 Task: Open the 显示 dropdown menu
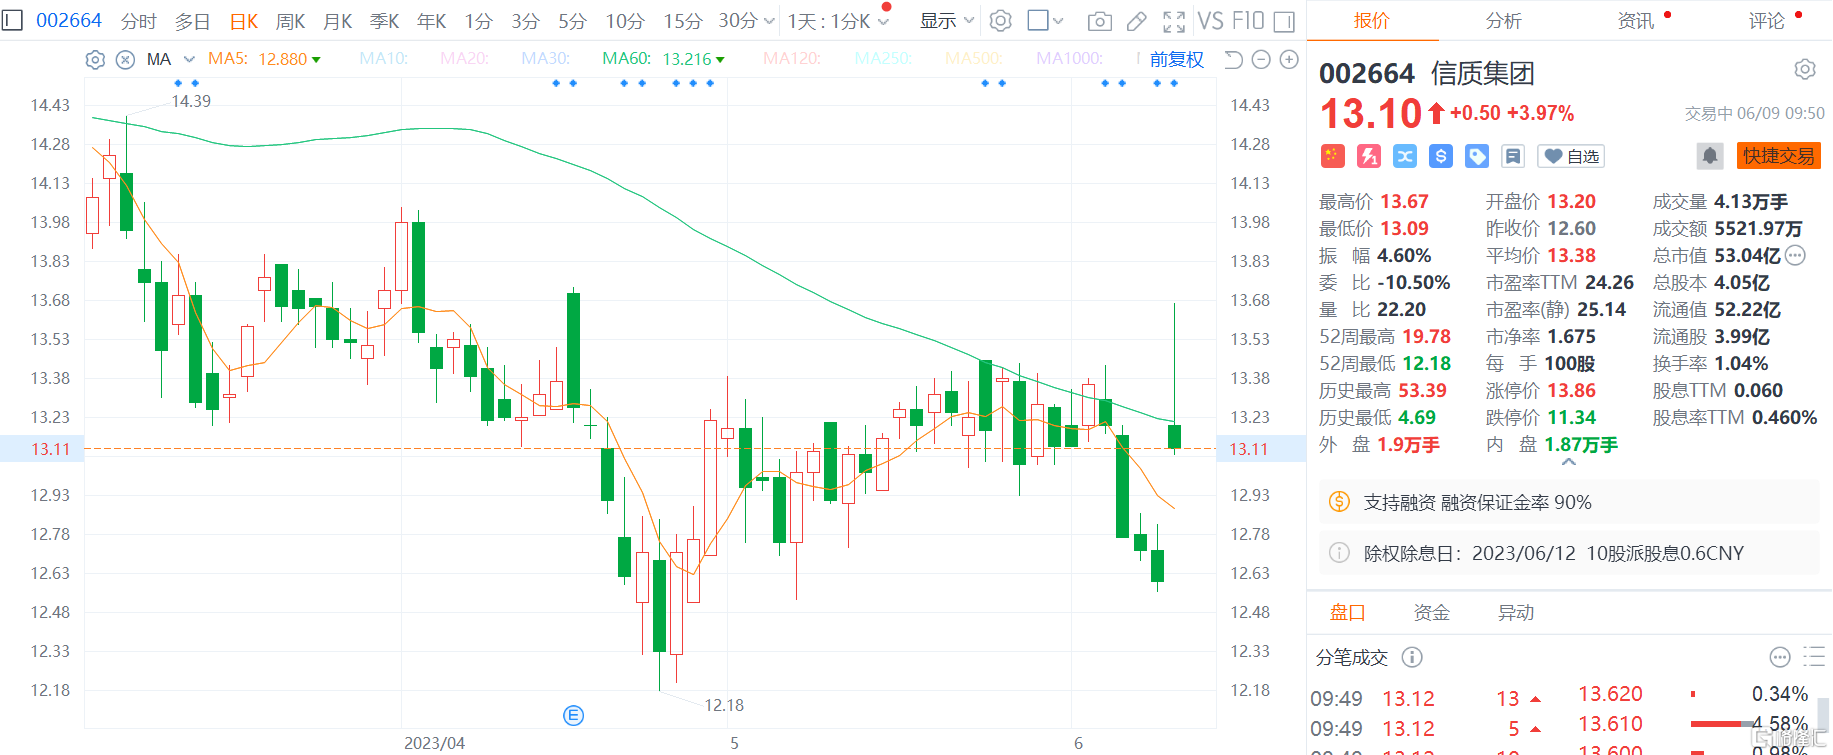coord(947,21)
